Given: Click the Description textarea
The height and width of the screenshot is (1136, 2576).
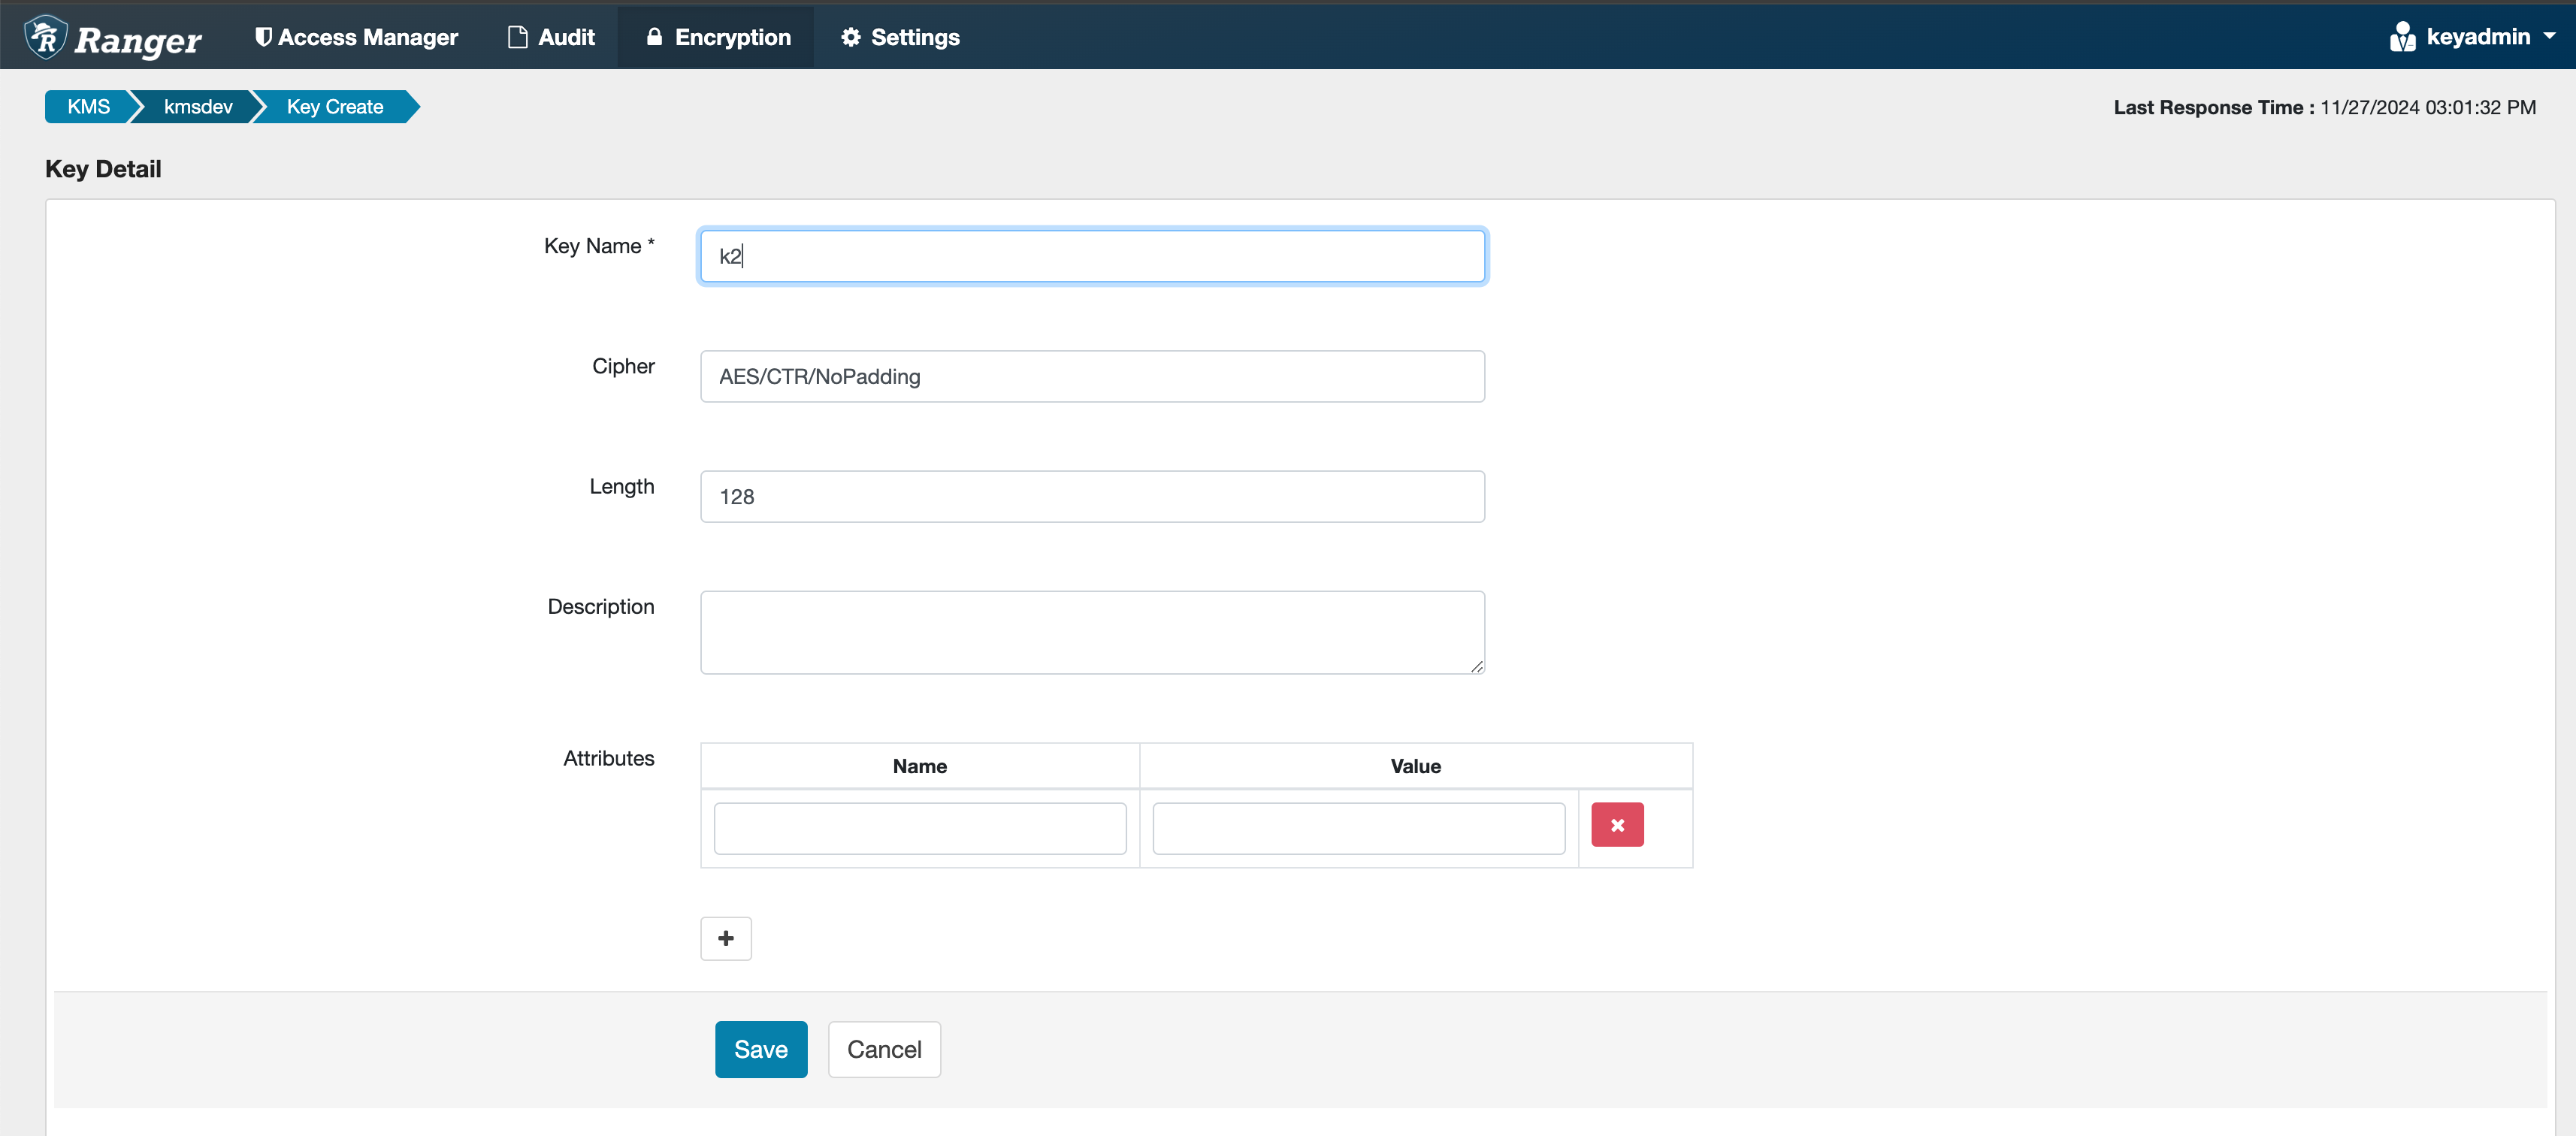Looking at the screenshot, I should (1091, 632).
